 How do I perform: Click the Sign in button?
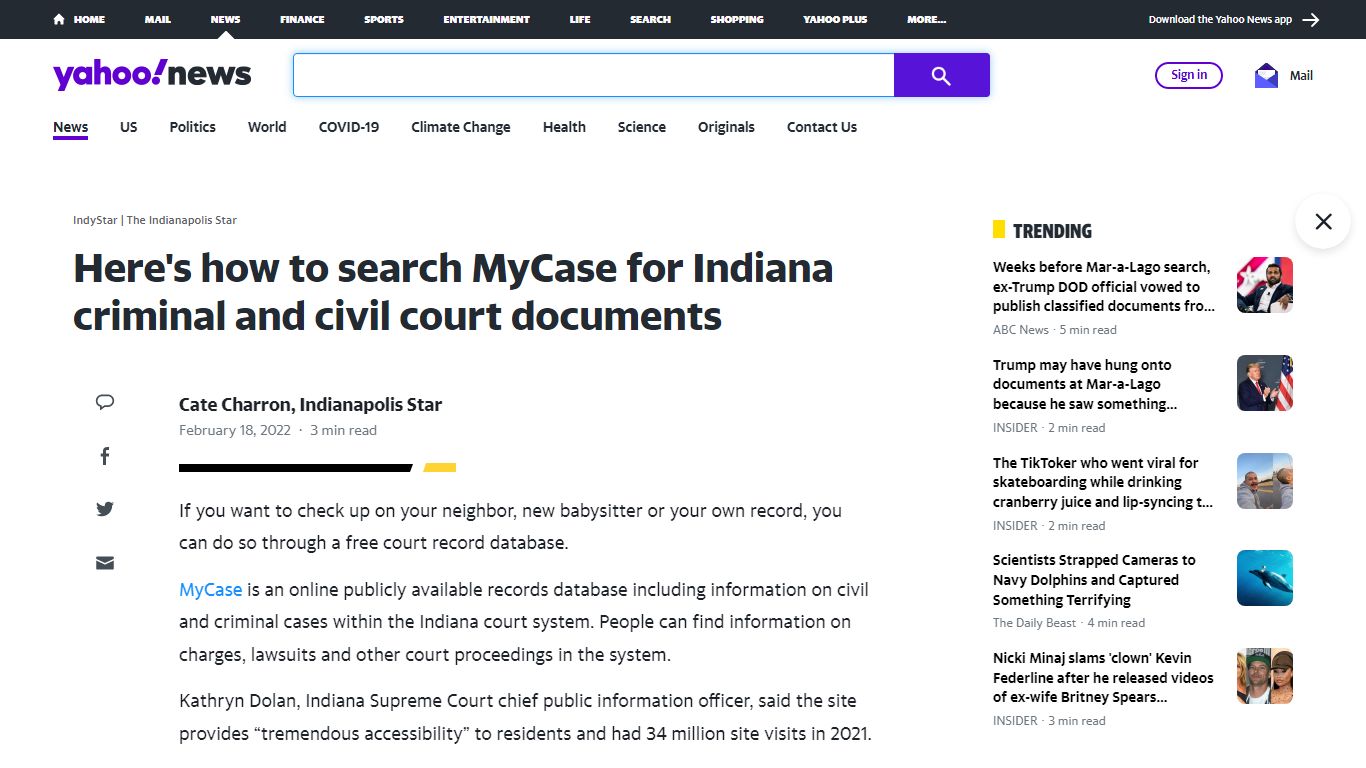pyautogui.click(x=1189, y=75)
